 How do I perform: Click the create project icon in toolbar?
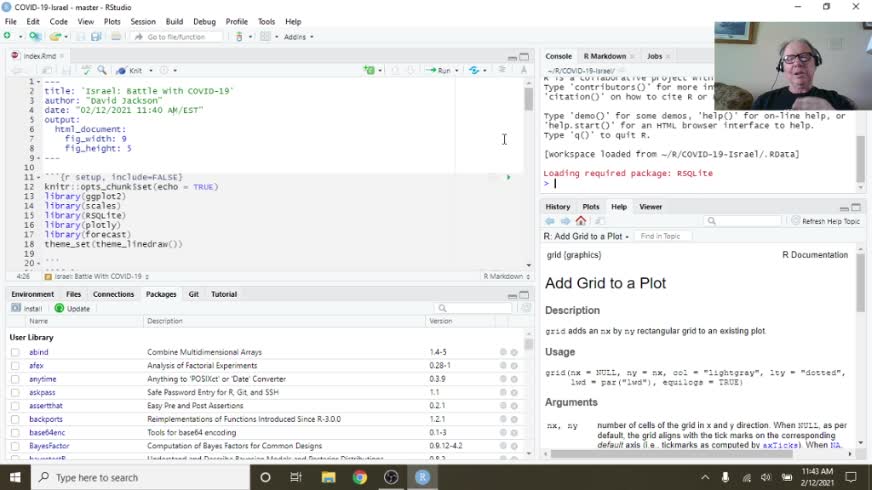pyautogui.click(x=34, y=36)
